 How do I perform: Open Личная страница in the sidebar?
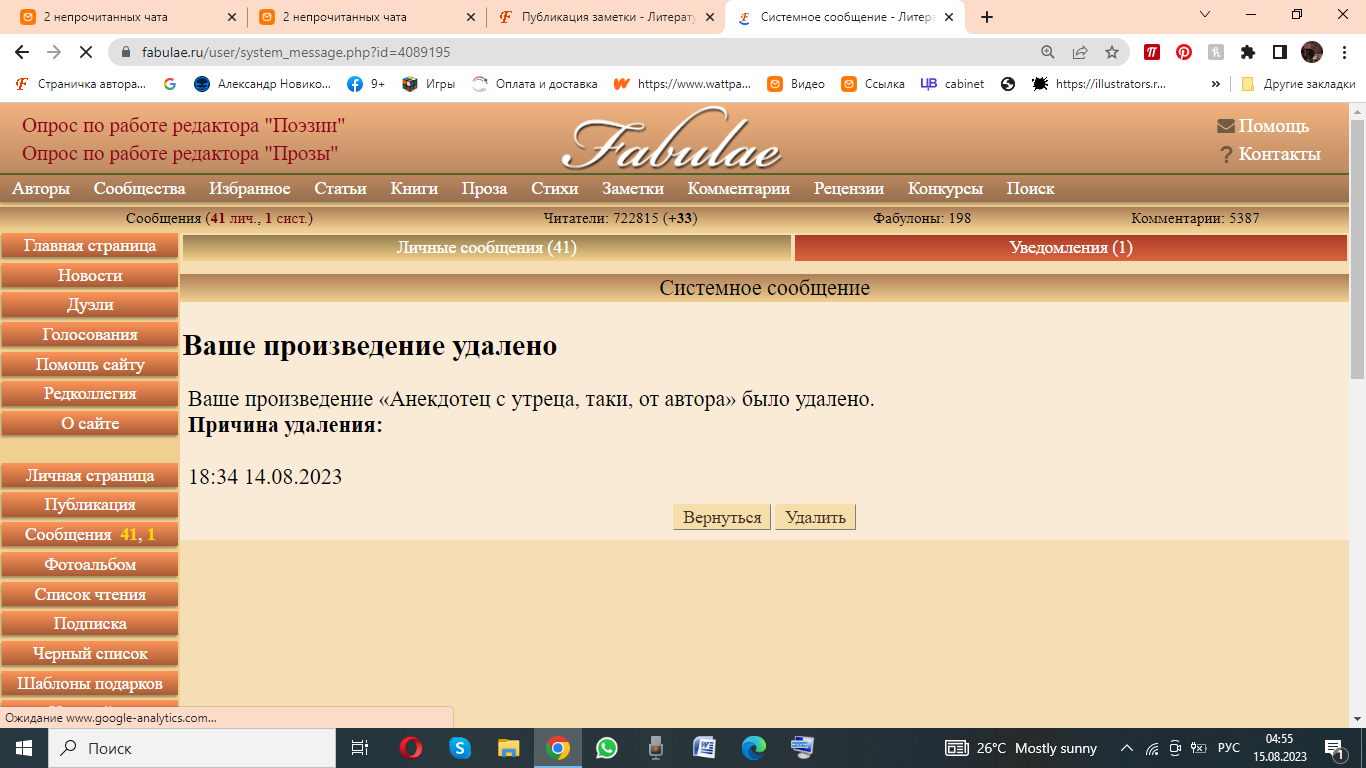pyautogui.click(x=90, y=476)
